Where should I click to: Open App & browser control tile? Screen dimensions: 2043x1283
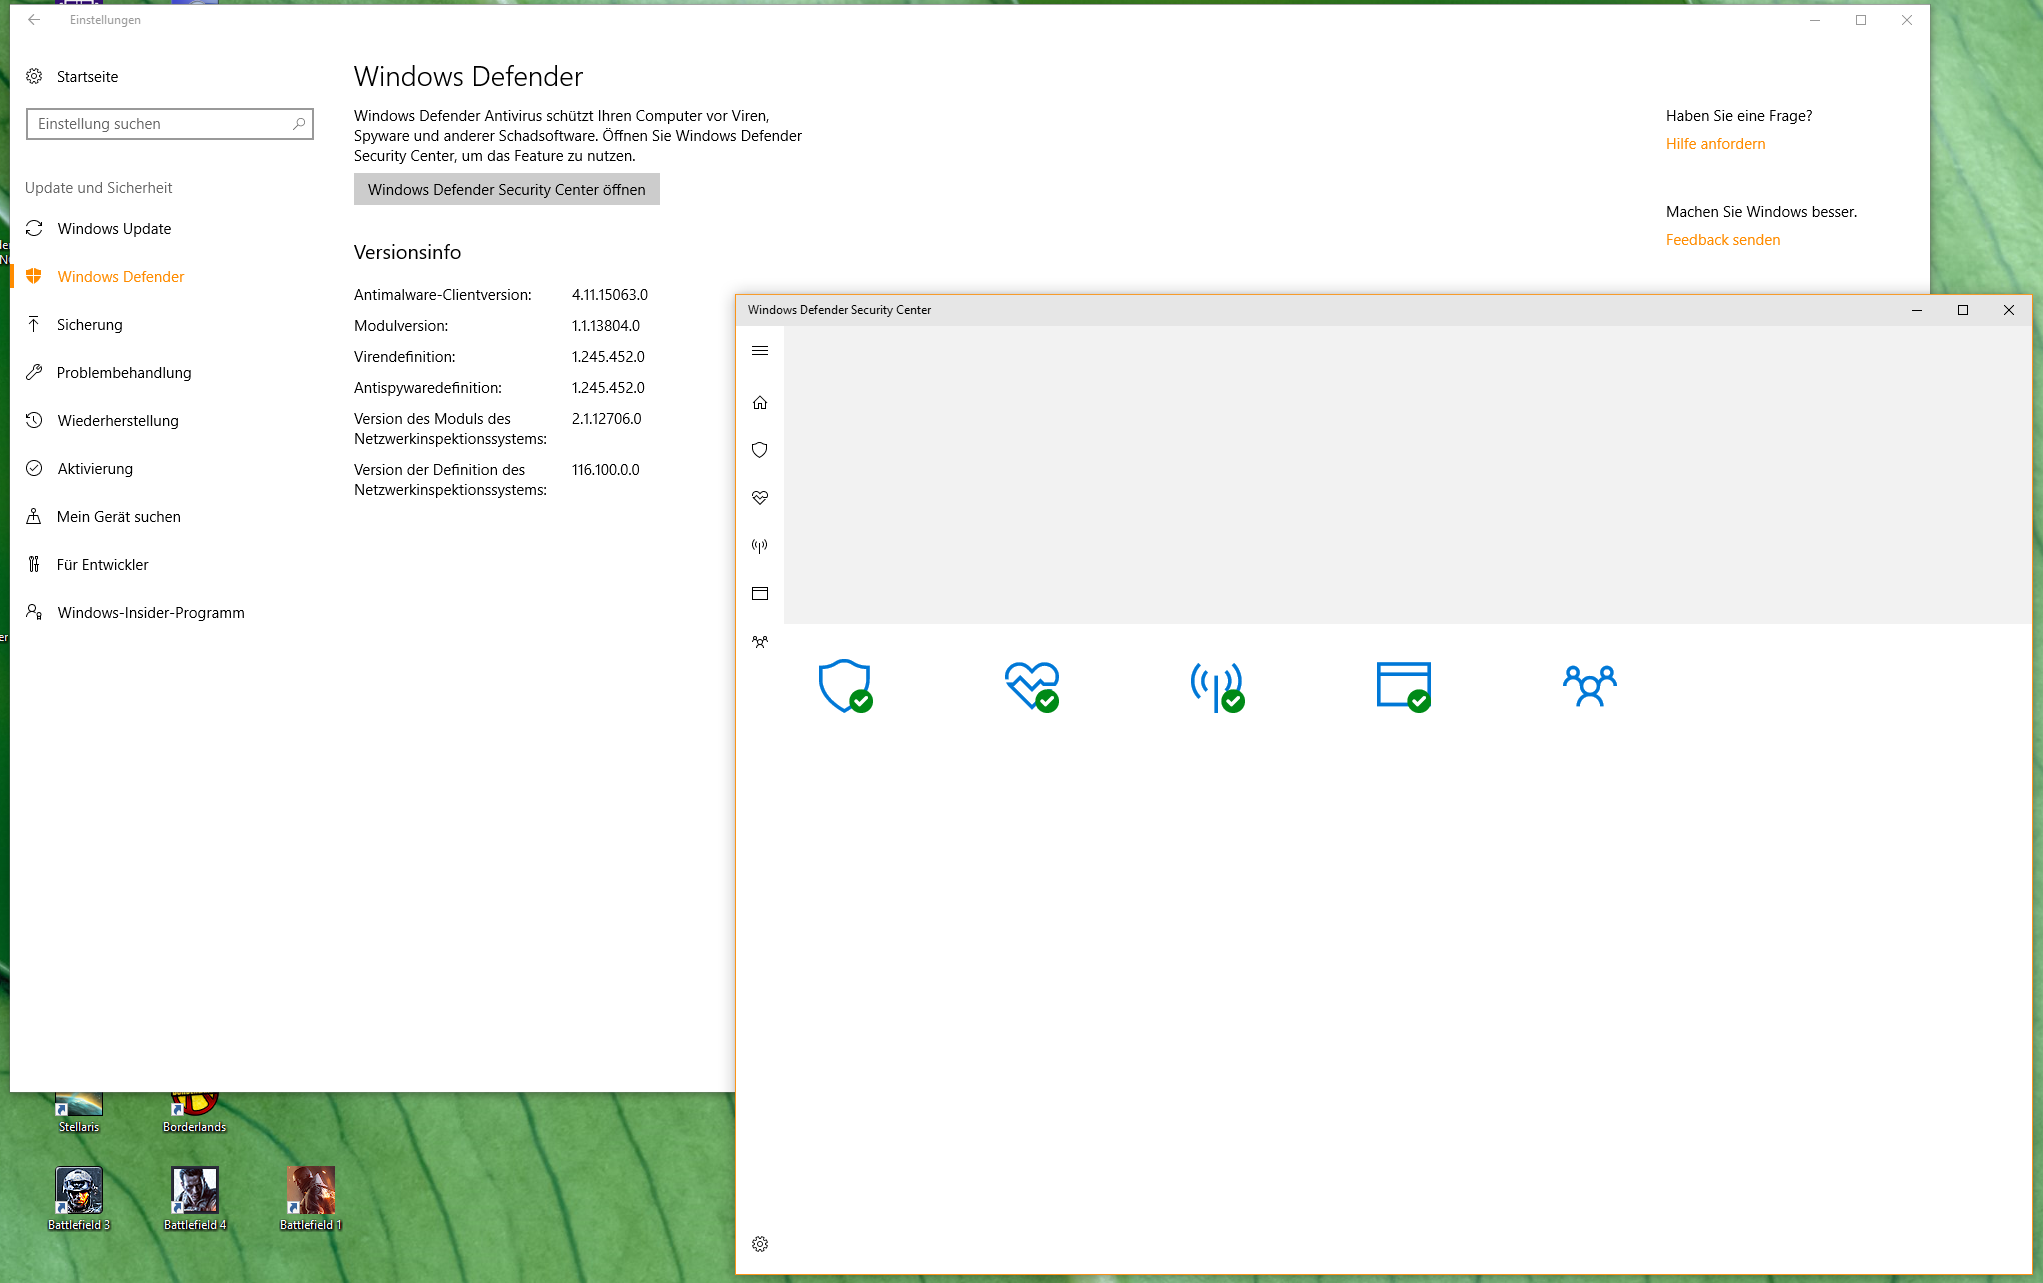(x=1403, y=686)
